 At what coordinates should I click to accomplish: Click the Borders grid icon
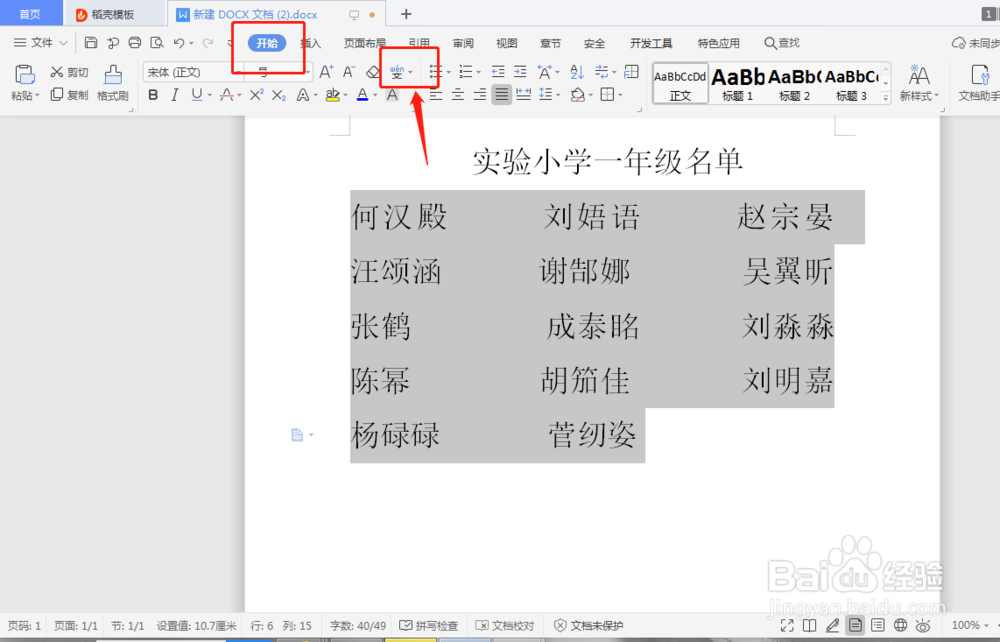(x=608, y=95)
